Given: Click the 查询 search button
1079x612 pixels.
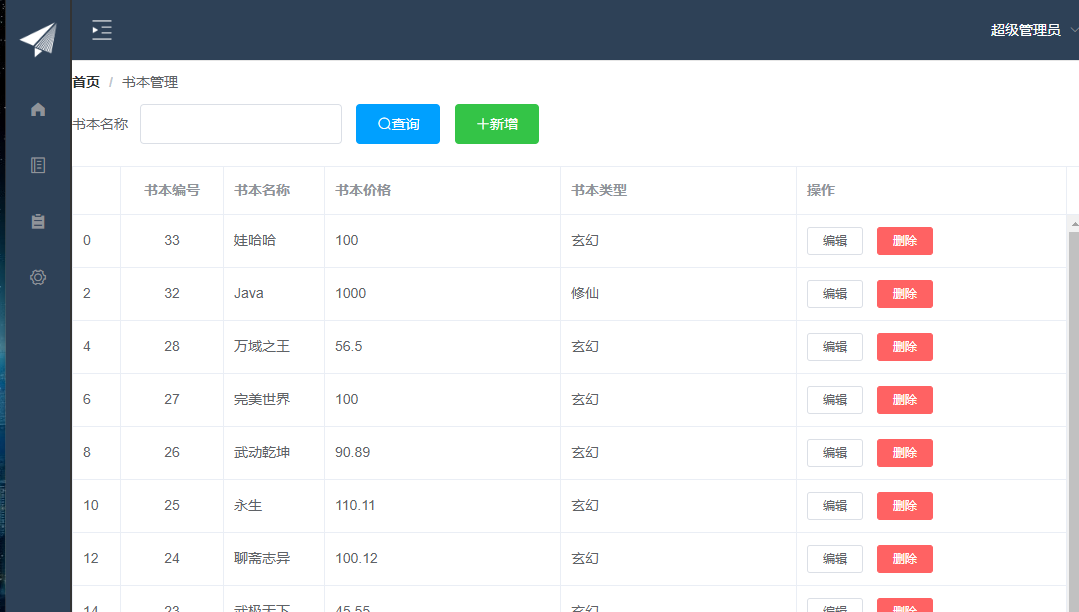Looking at the screenshot, I should pyautogui.click(x=398, y=124).
